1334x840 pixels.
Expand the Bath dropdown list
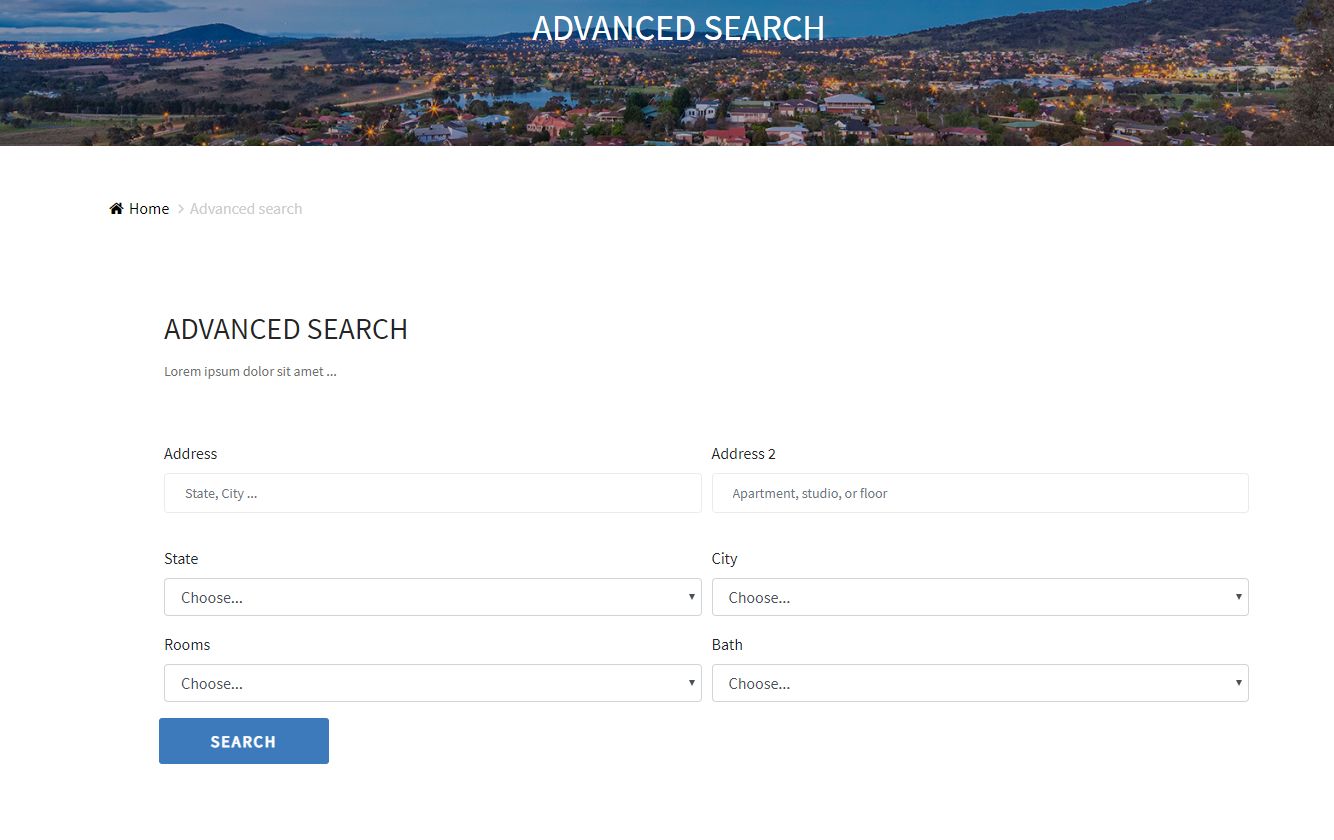[979, 683]
